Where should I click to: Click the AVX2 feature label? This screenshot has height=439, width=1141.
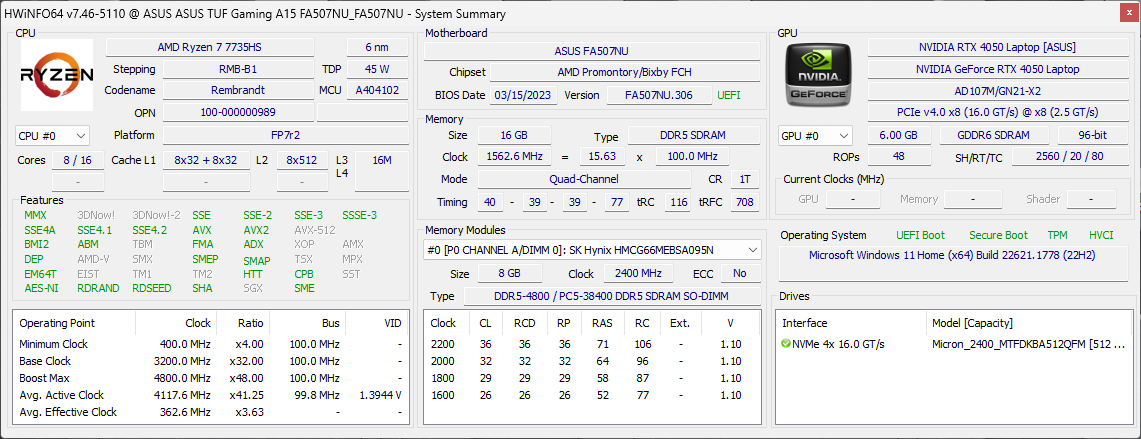tap(256, 230)
